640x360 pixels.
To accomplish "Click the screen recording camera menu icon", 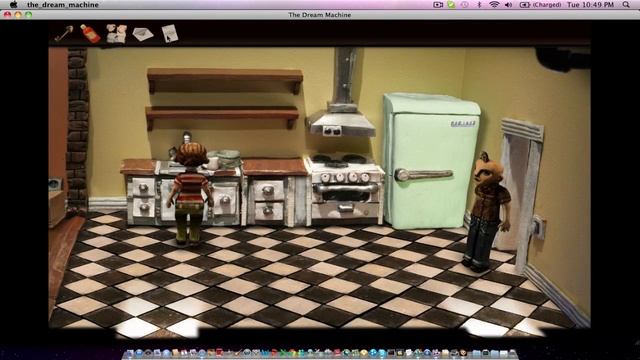I will pyautogui.click(x=438, y=4).
